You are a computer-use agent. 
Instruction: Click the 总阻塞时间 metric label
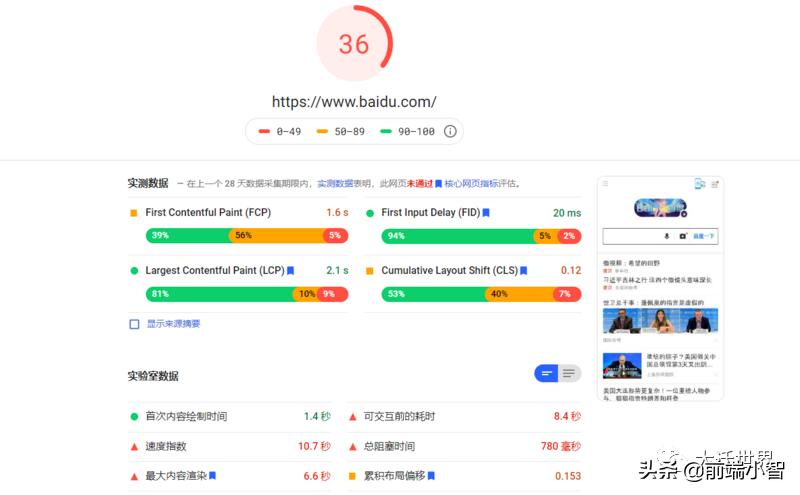tap(389, 447)
